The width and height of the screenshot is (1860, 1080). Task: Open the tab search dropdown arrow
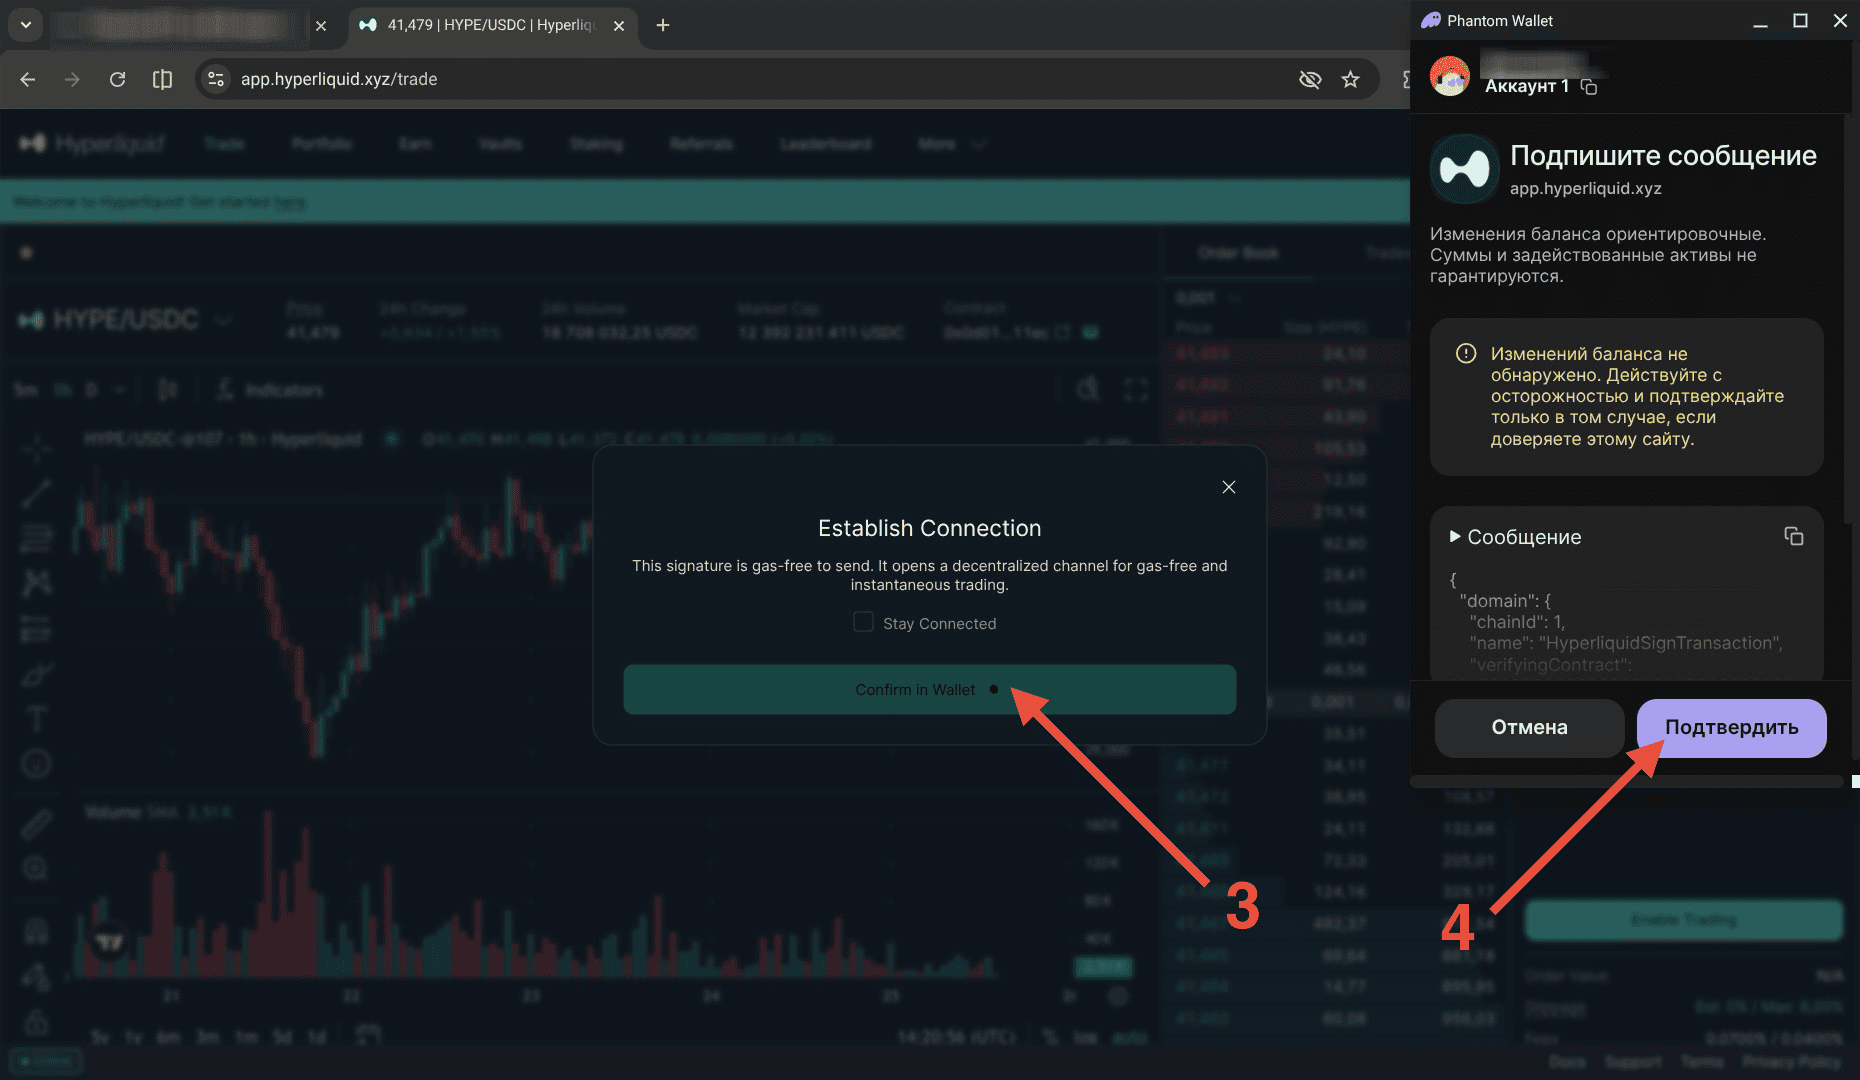click(x=25, y=25)
